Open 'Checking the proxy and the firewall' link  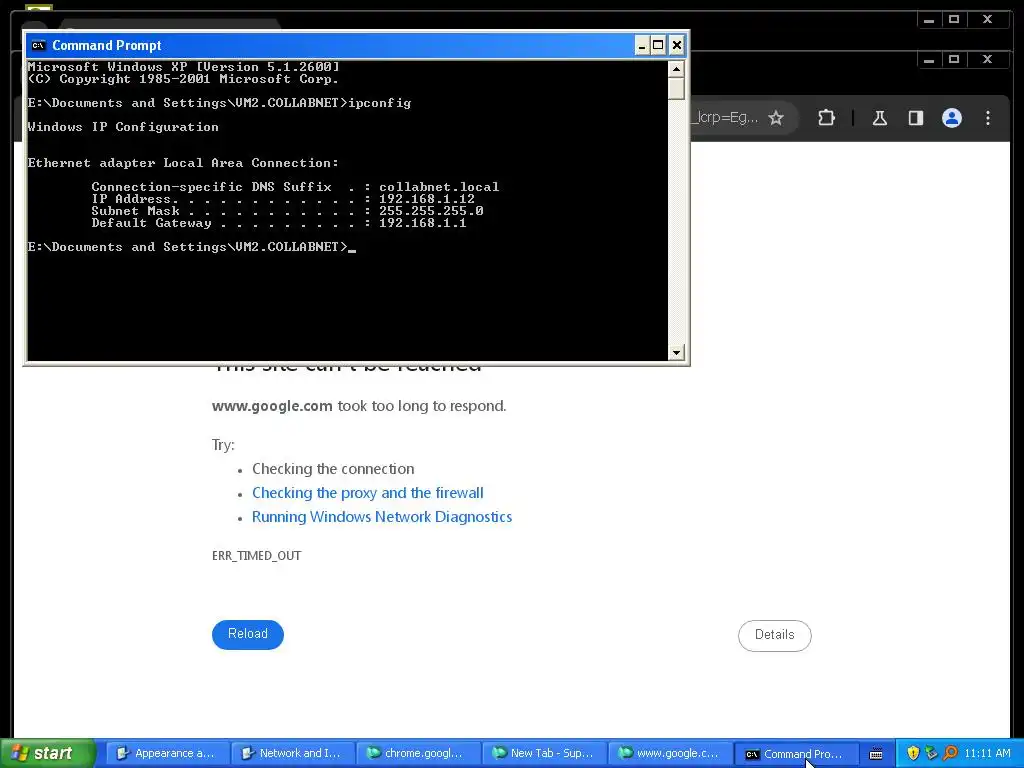click(368, 493)
